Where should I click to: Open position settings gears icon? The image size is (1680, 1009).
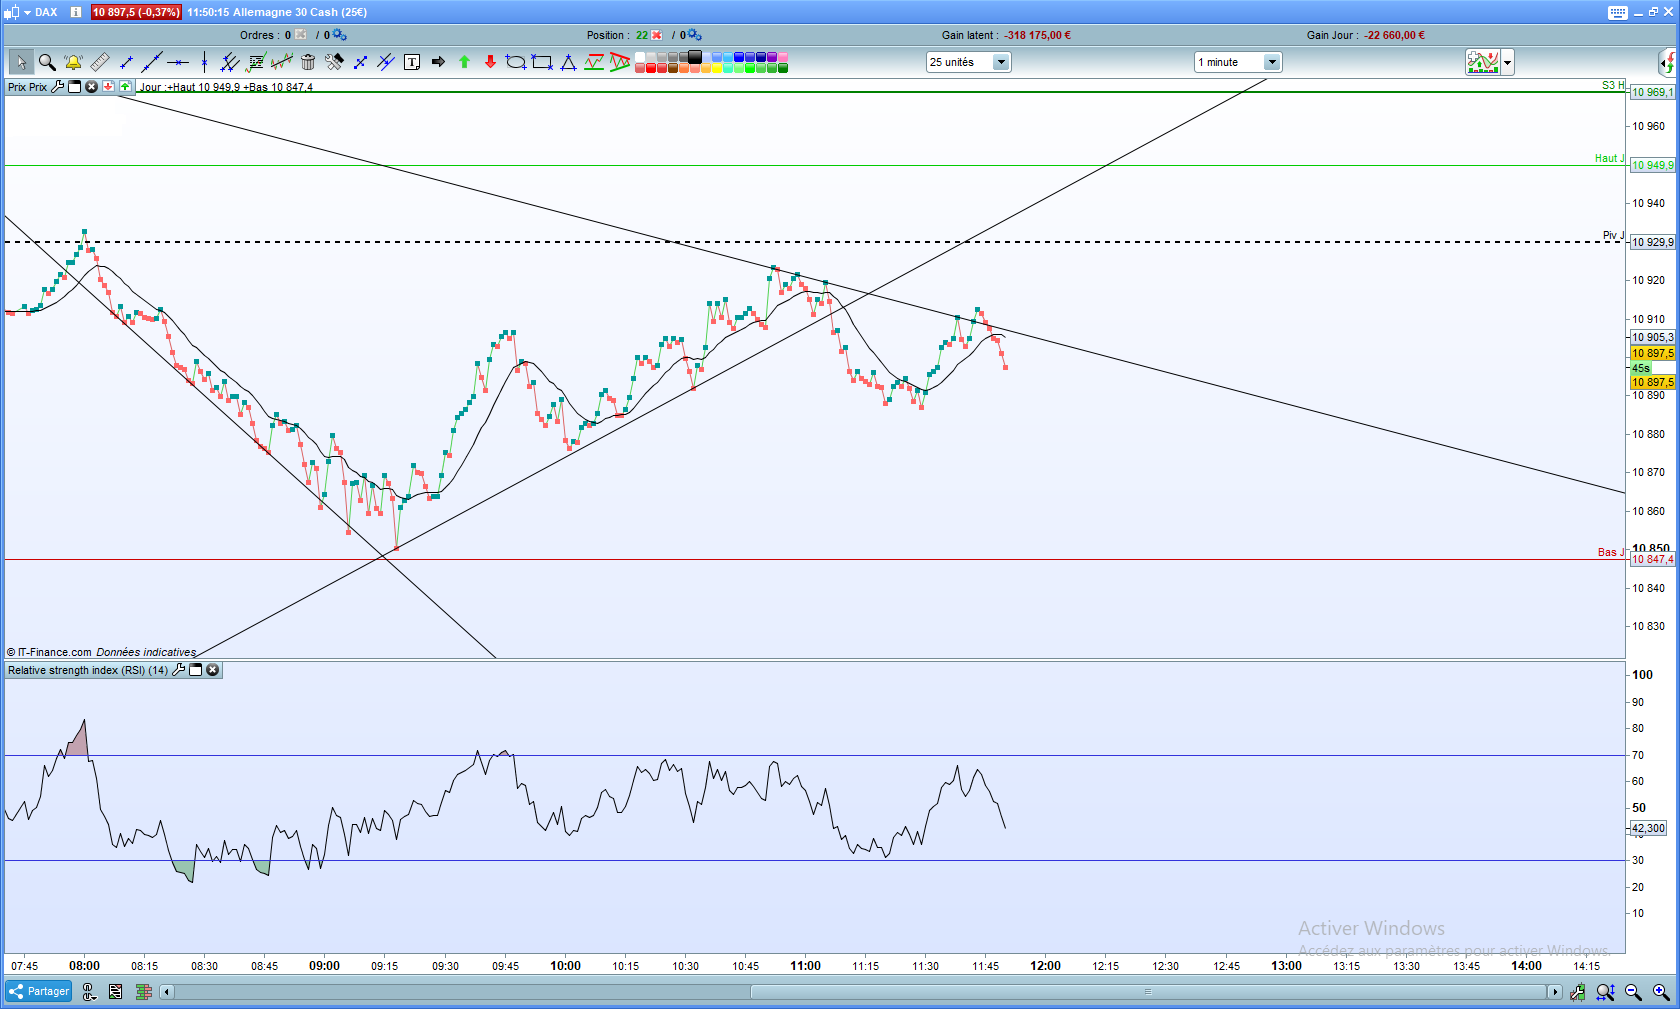[695, 35]
